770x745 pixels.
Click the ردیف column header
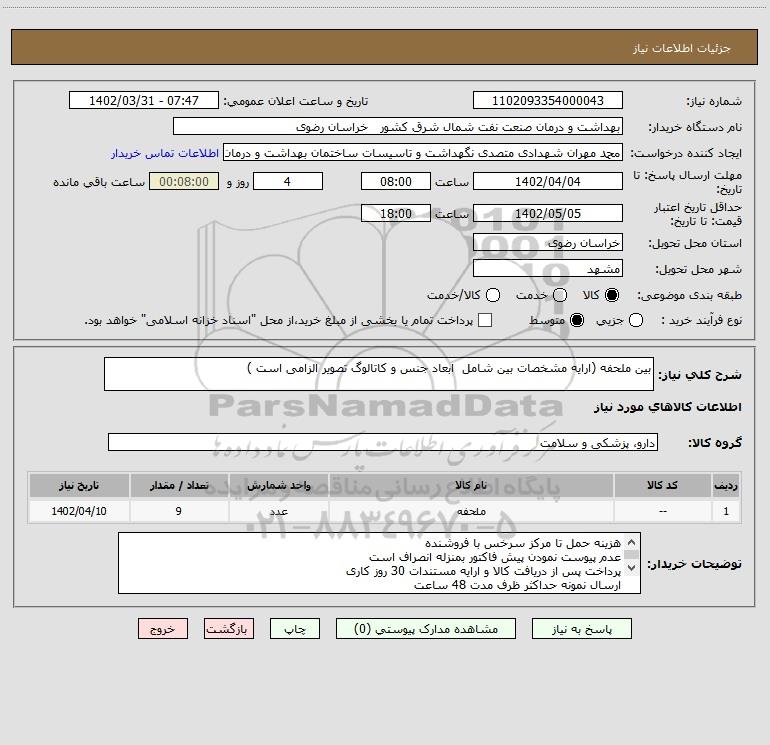pyautogui.click(x=726, y=485)
